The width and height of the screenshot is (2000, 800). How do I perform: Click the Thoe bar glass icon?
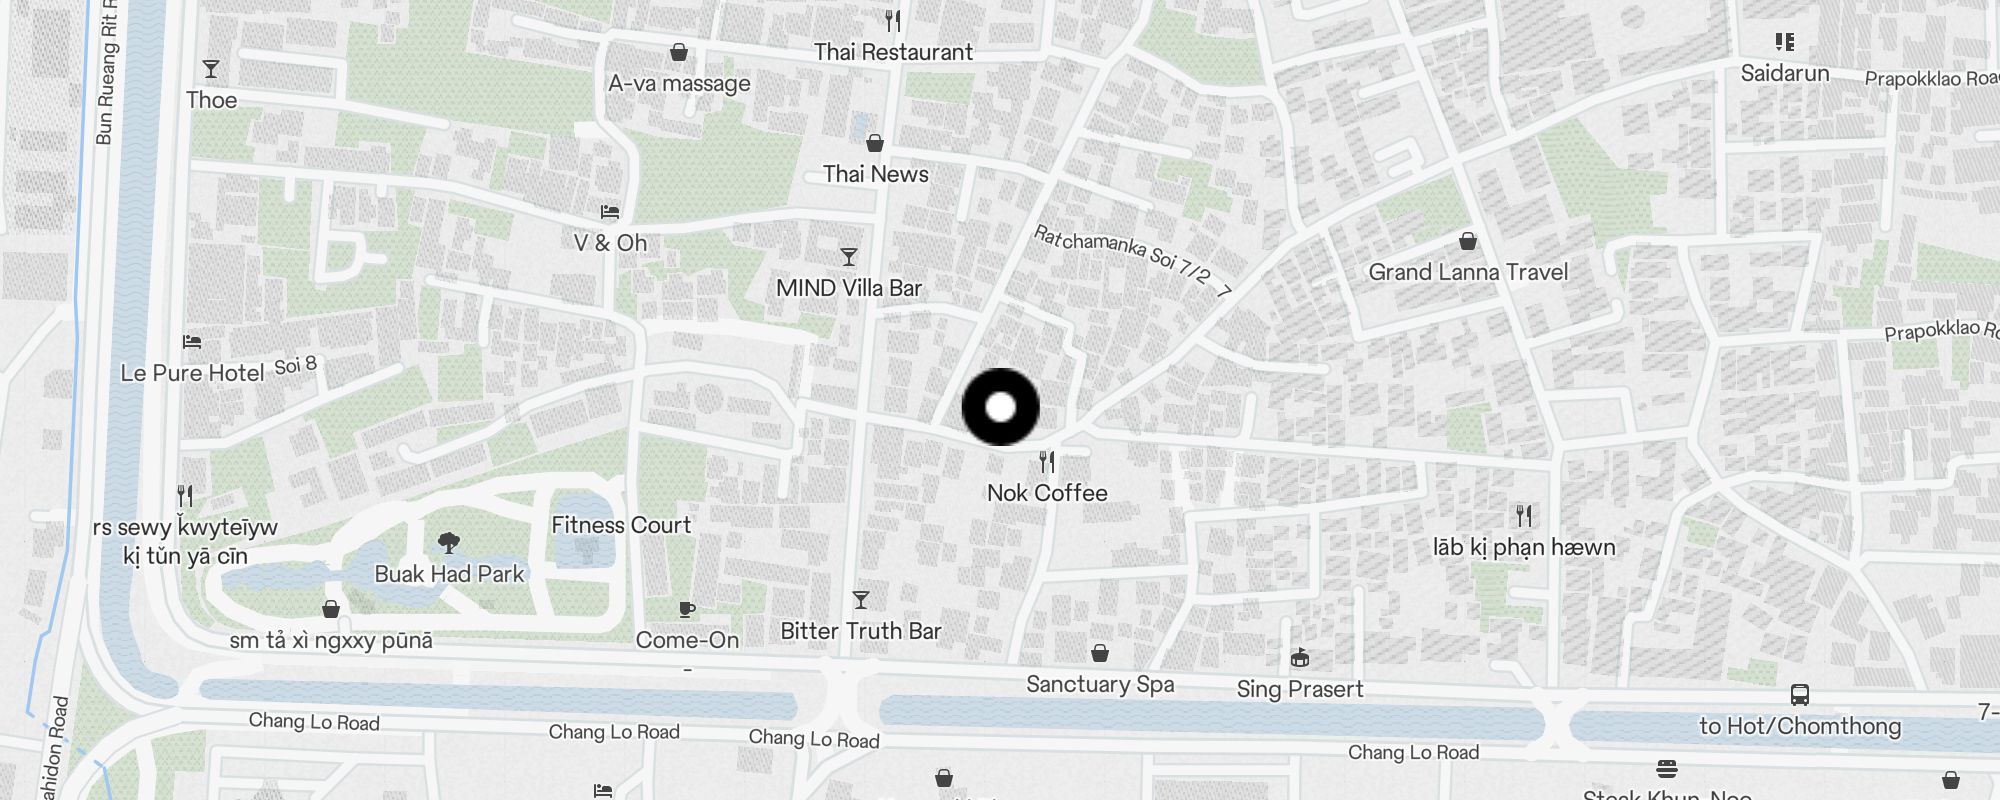(211, 69)
